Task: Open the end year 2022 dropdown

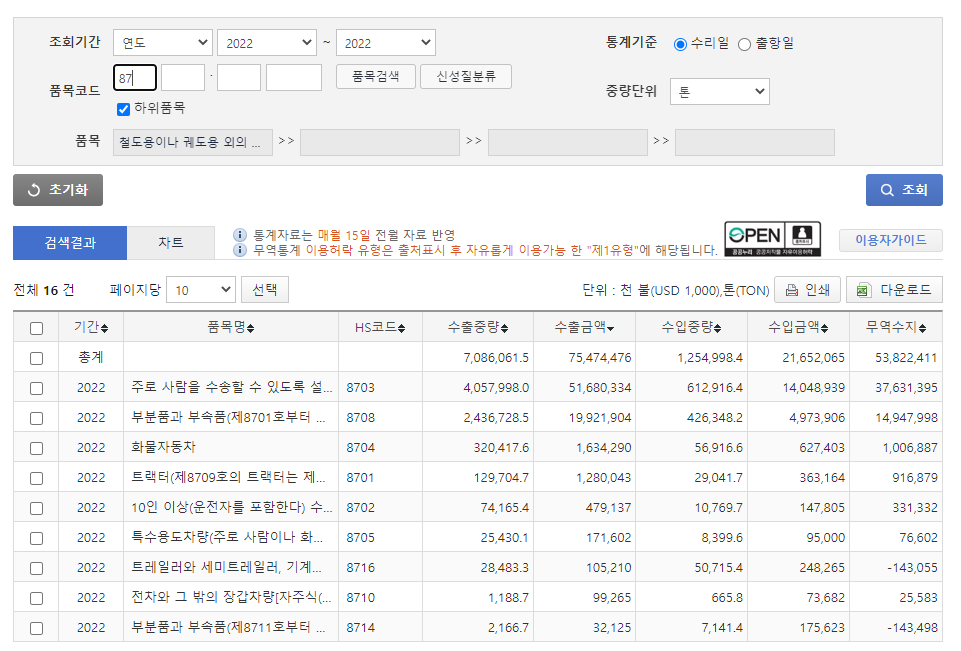Action: pyautogui.click(x=386, y=43)
